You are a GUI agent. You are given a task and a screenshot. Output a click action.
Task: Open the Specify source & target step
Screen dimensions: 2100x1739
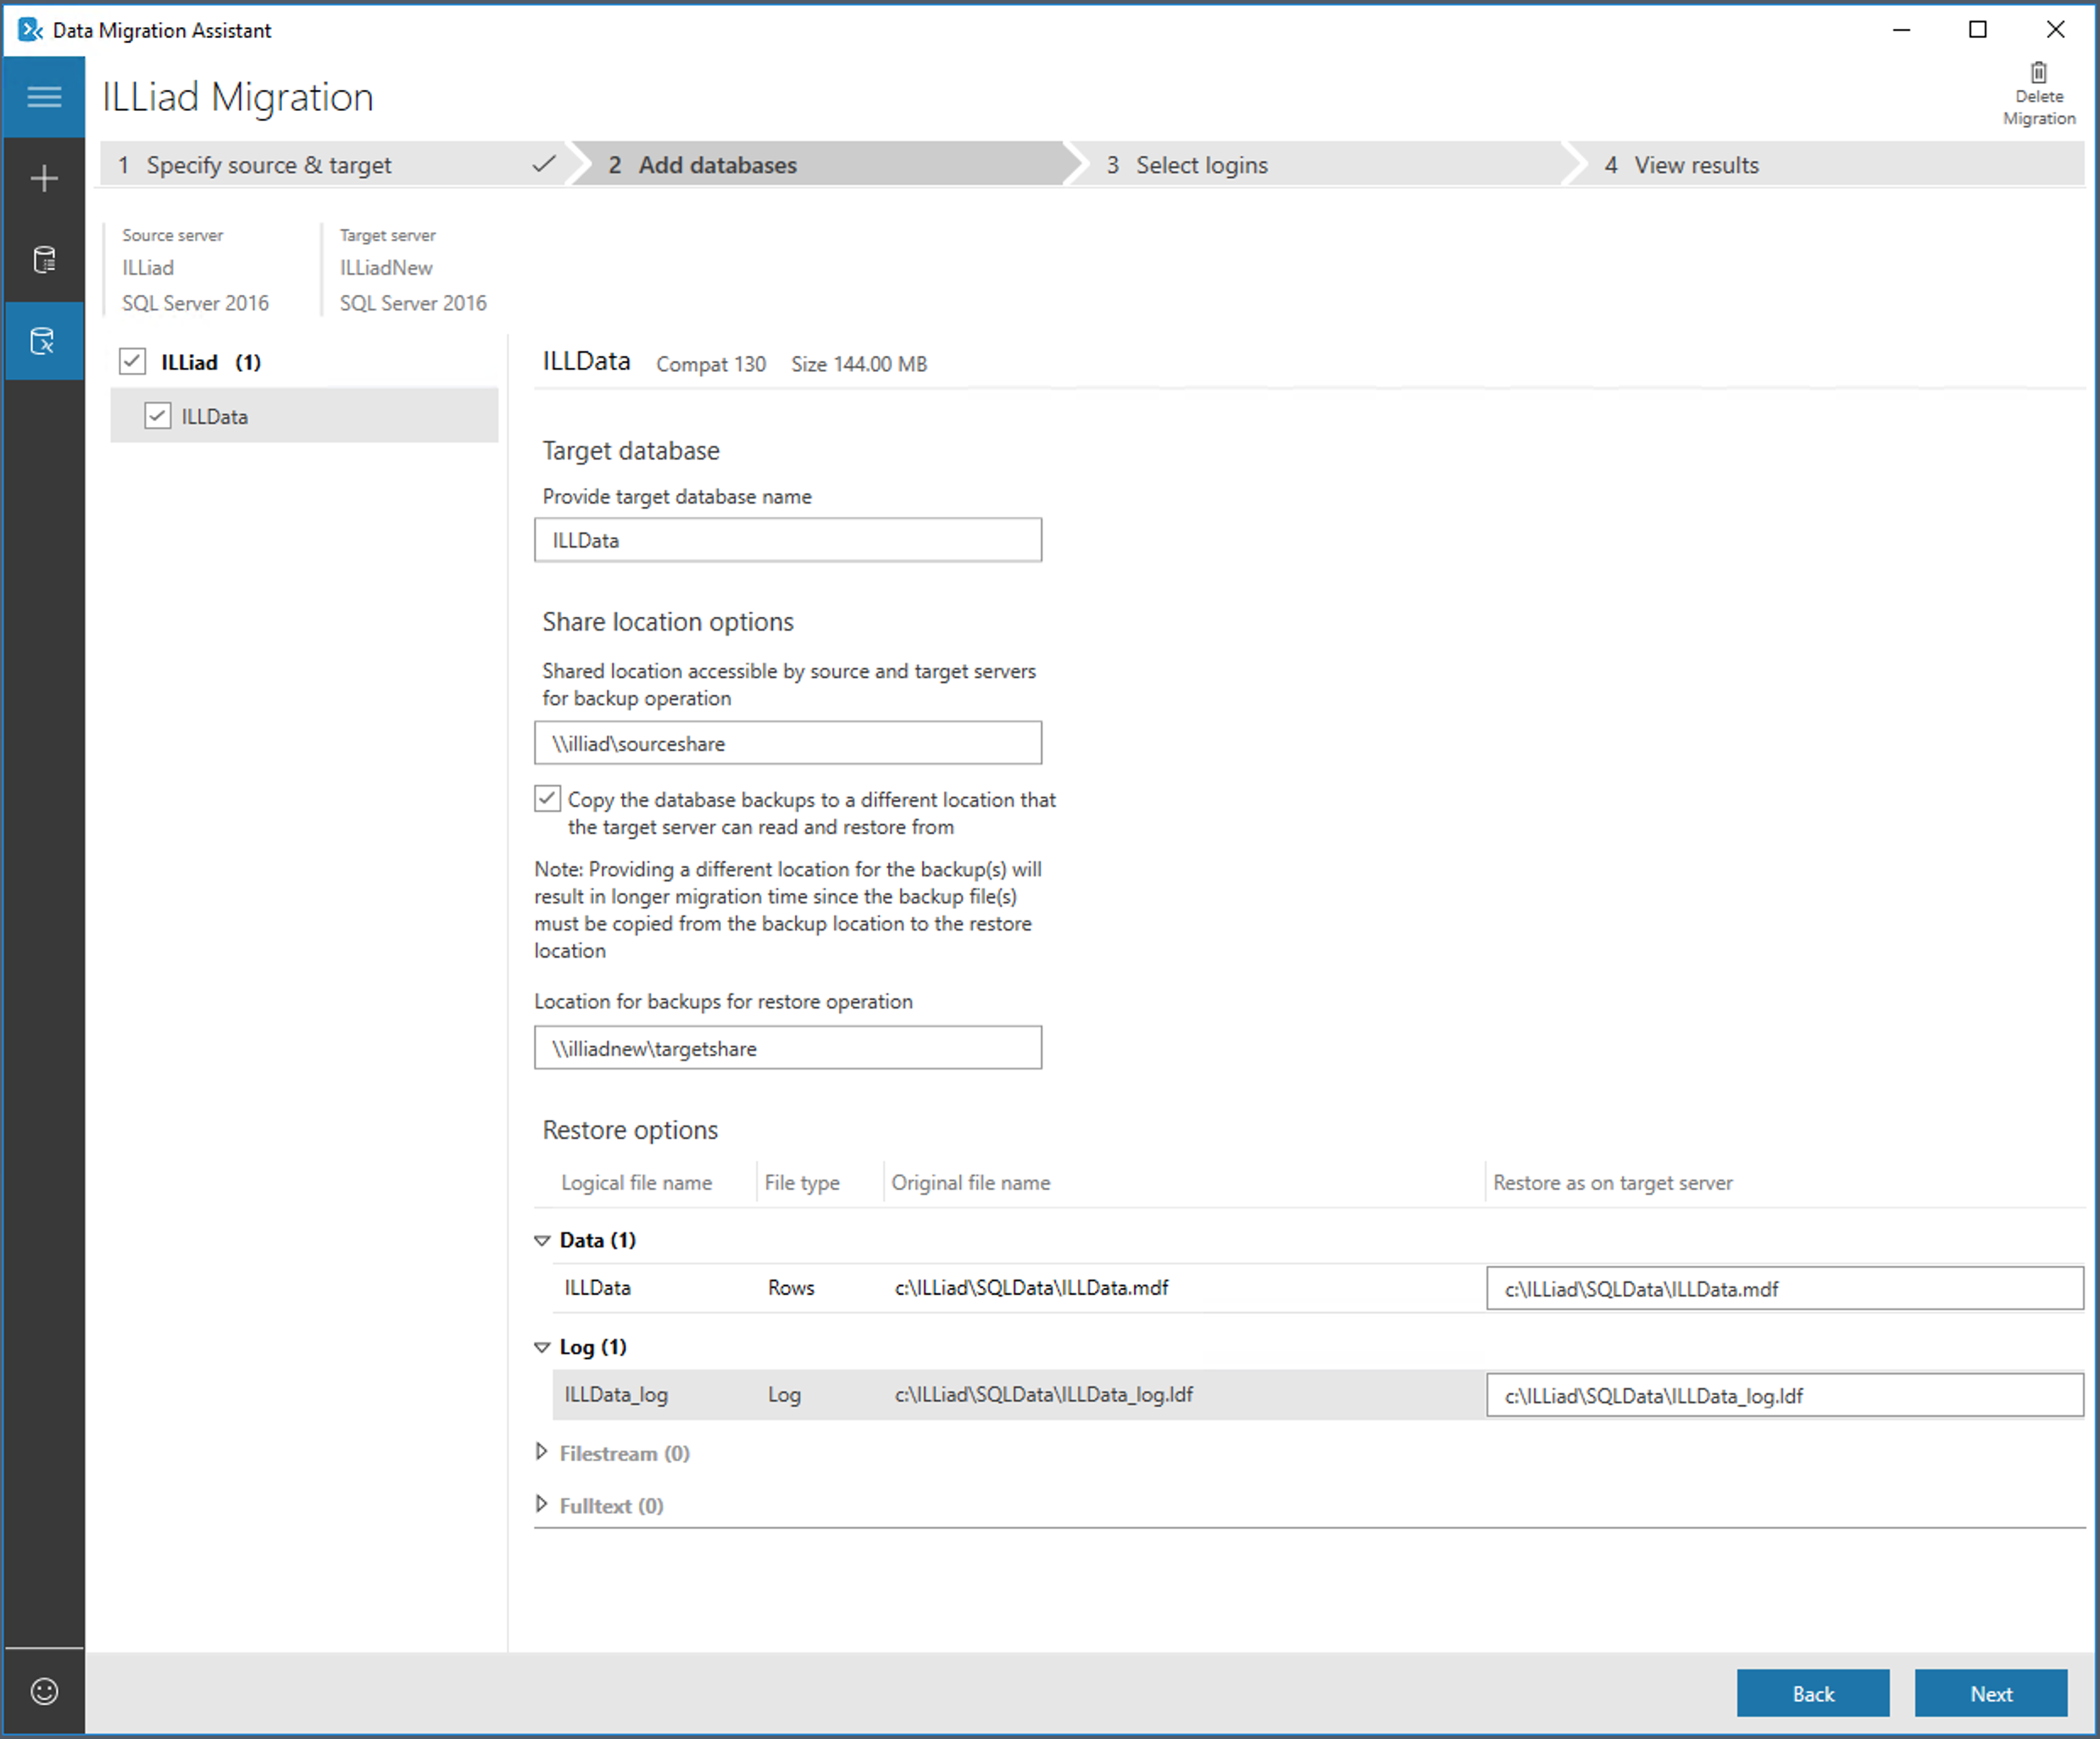point(268,164)
